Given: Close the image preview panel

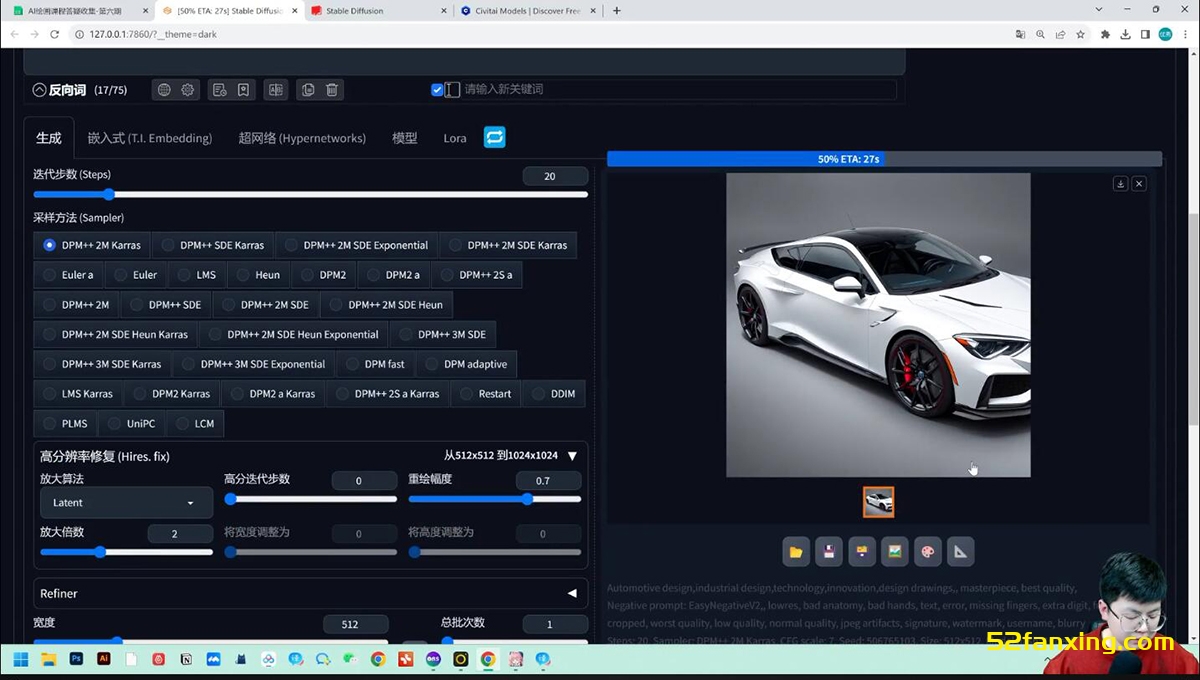Looking at the screenshot, I should click(x=1139, y=184).
